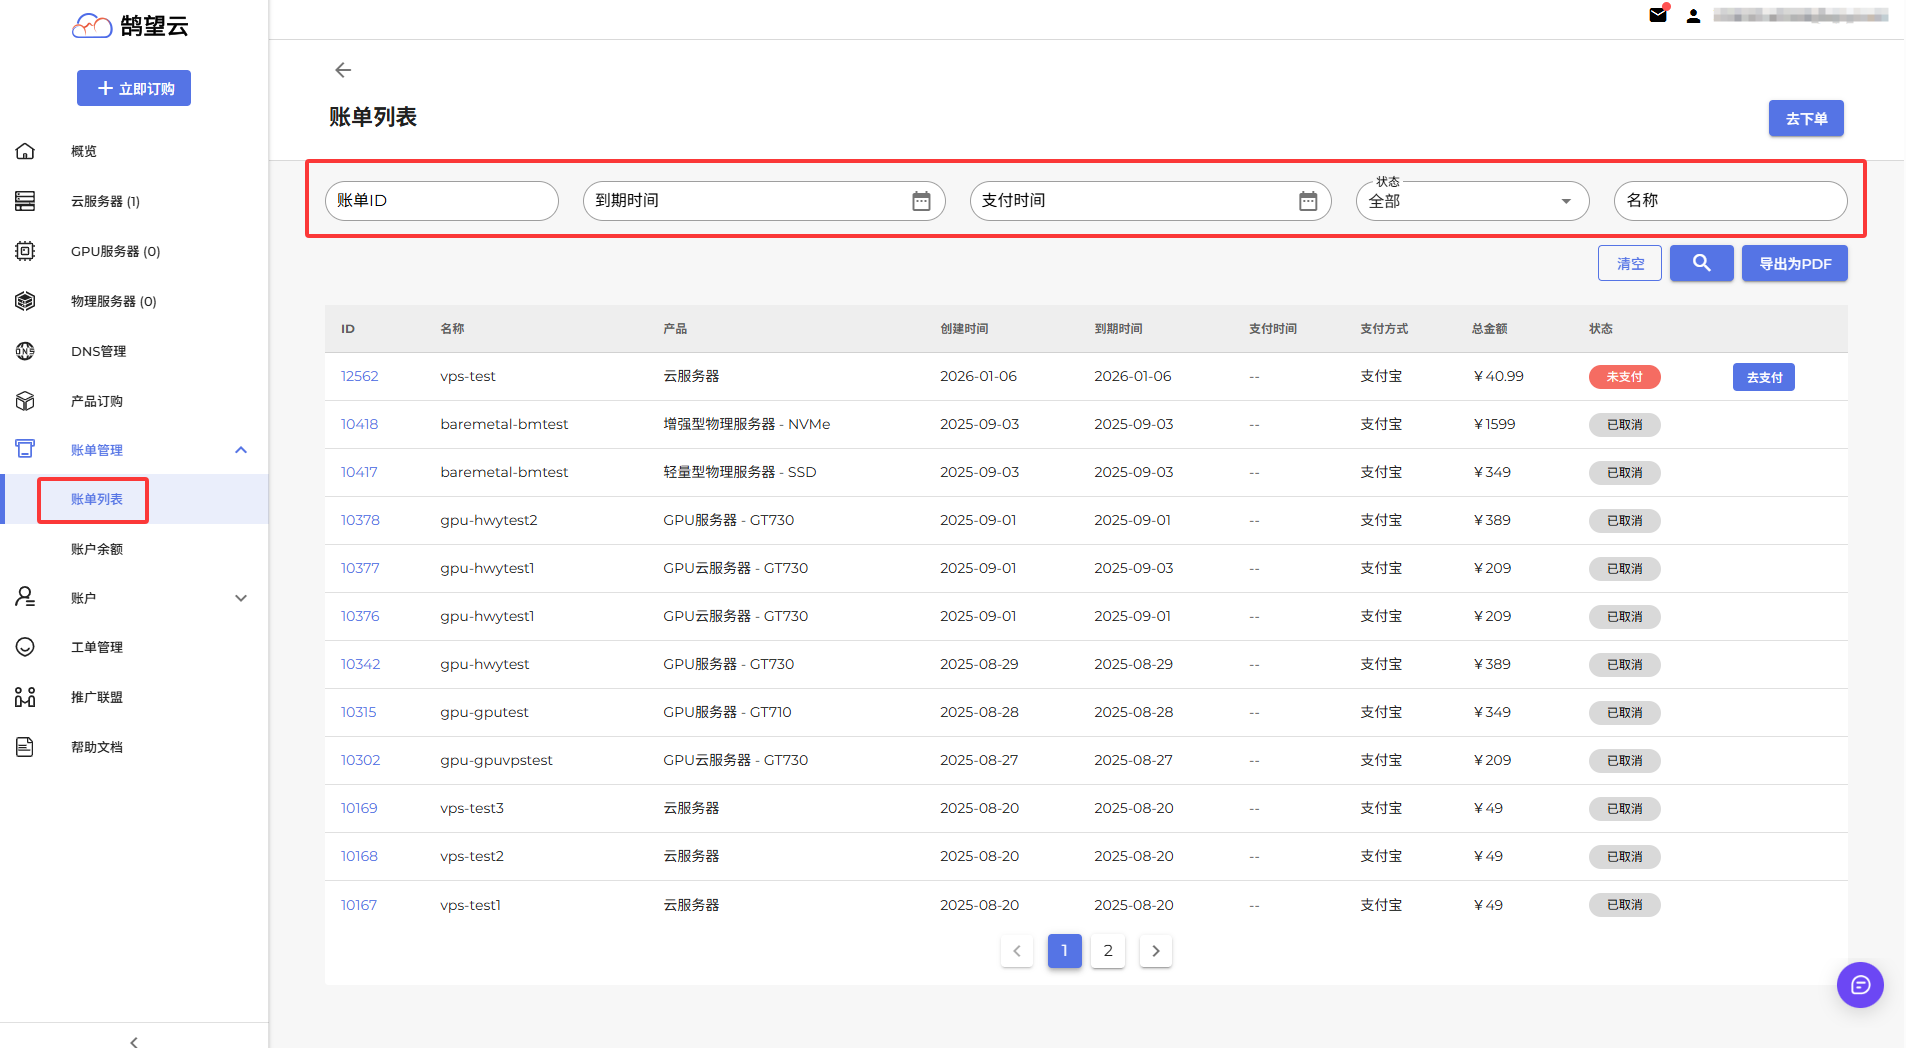Open 云服务器 (1) in sidebar
Viewport: 1906px width, 1048px height.
105,201
